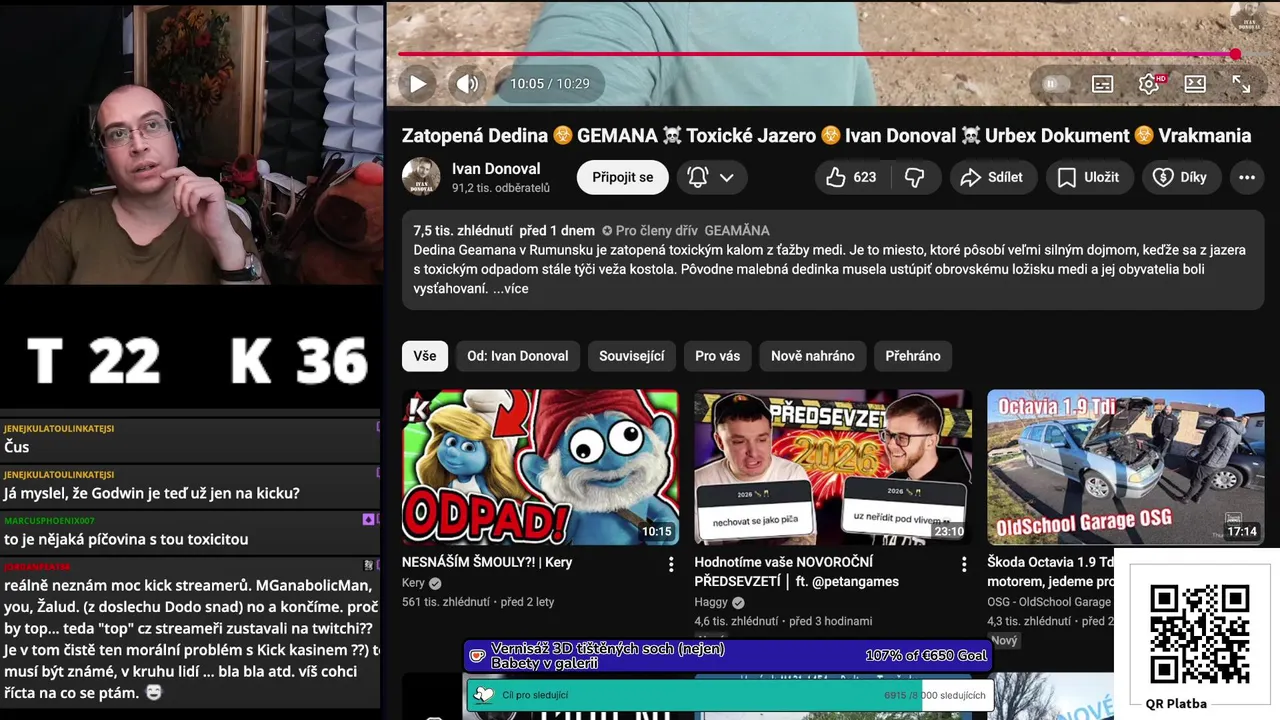This screenshot has height=720, width=1280.
Task: Open the PŘEDSEVZETÍ 2026 video thumbnail
Action: [x=833, y=467]
